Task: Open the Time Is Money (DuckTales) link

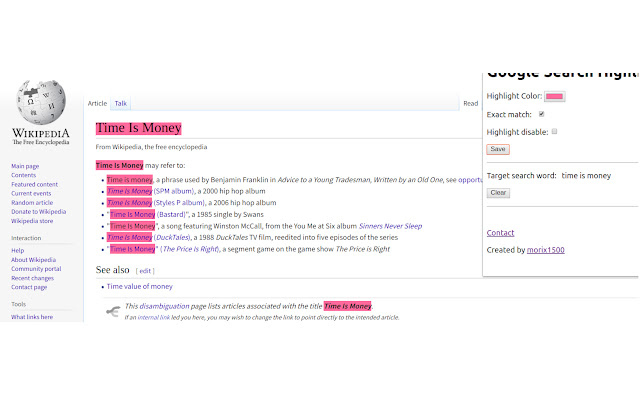Action: (x=149, y=237)
